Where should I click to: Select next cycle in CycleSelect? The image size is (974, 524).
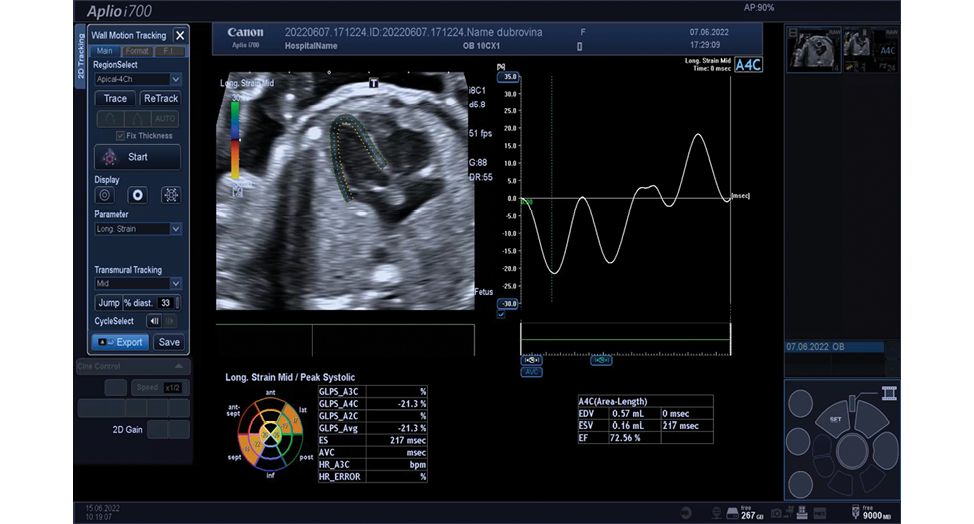170,321
